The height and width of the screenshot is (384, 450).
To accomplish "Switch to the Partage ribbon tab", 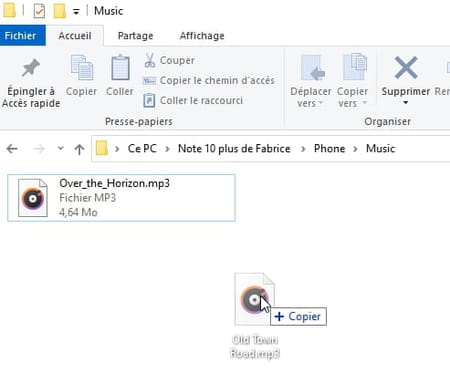I will pos(135,36).
